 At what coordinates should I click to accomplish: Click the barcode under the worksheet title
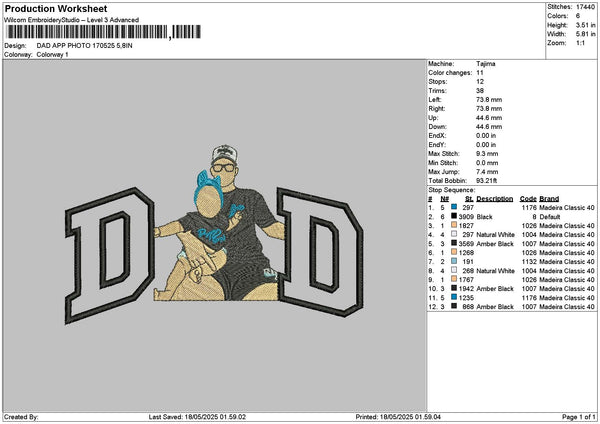click(103, 32)
